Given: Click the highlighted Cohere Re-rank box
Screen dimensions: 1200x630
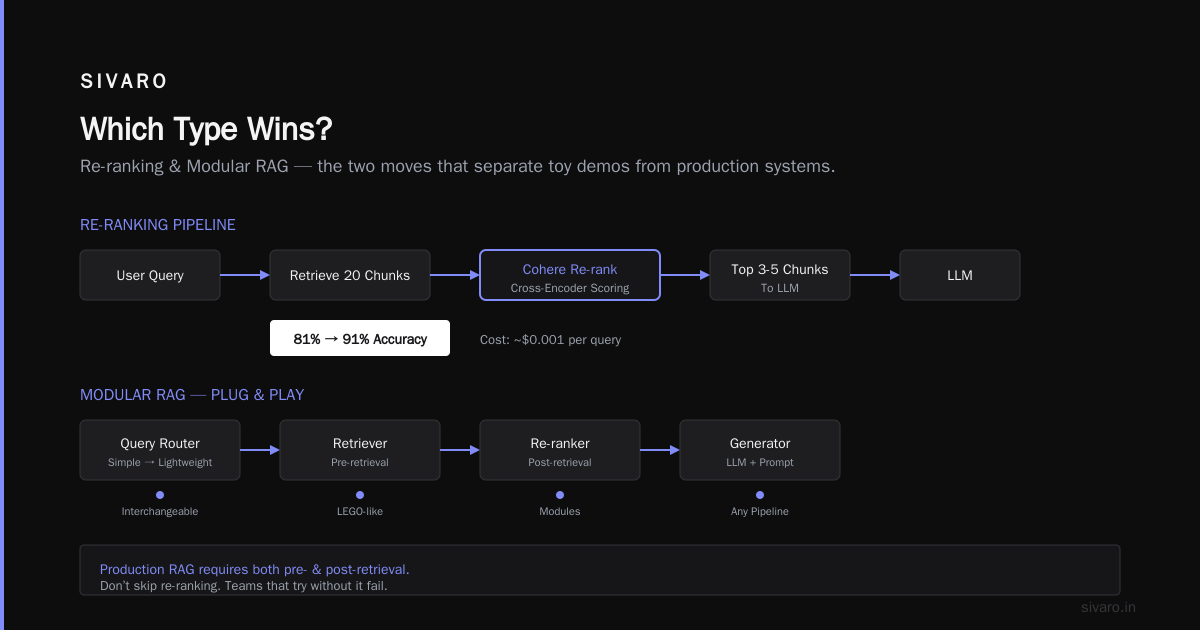Looking at the screenshot, I should (x=570, y=275).
